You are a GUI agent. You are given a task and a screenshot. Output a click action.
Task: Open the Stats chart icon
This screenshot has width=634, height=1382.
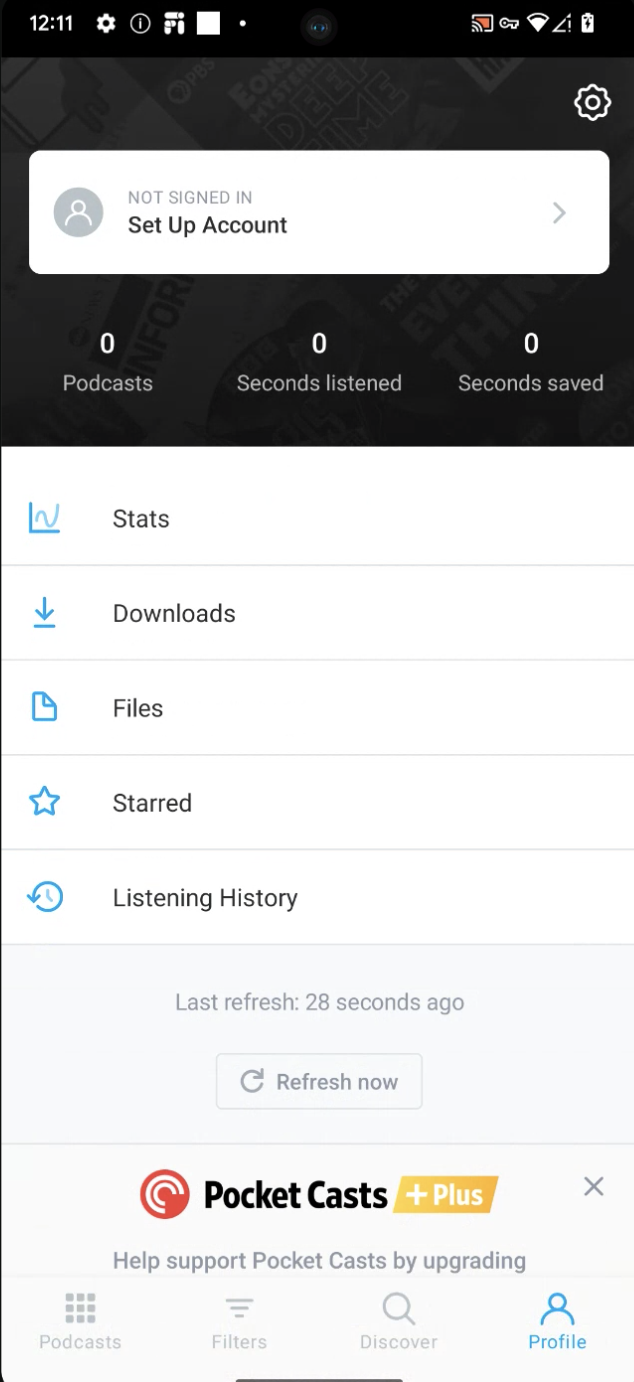tap(44, 518)
